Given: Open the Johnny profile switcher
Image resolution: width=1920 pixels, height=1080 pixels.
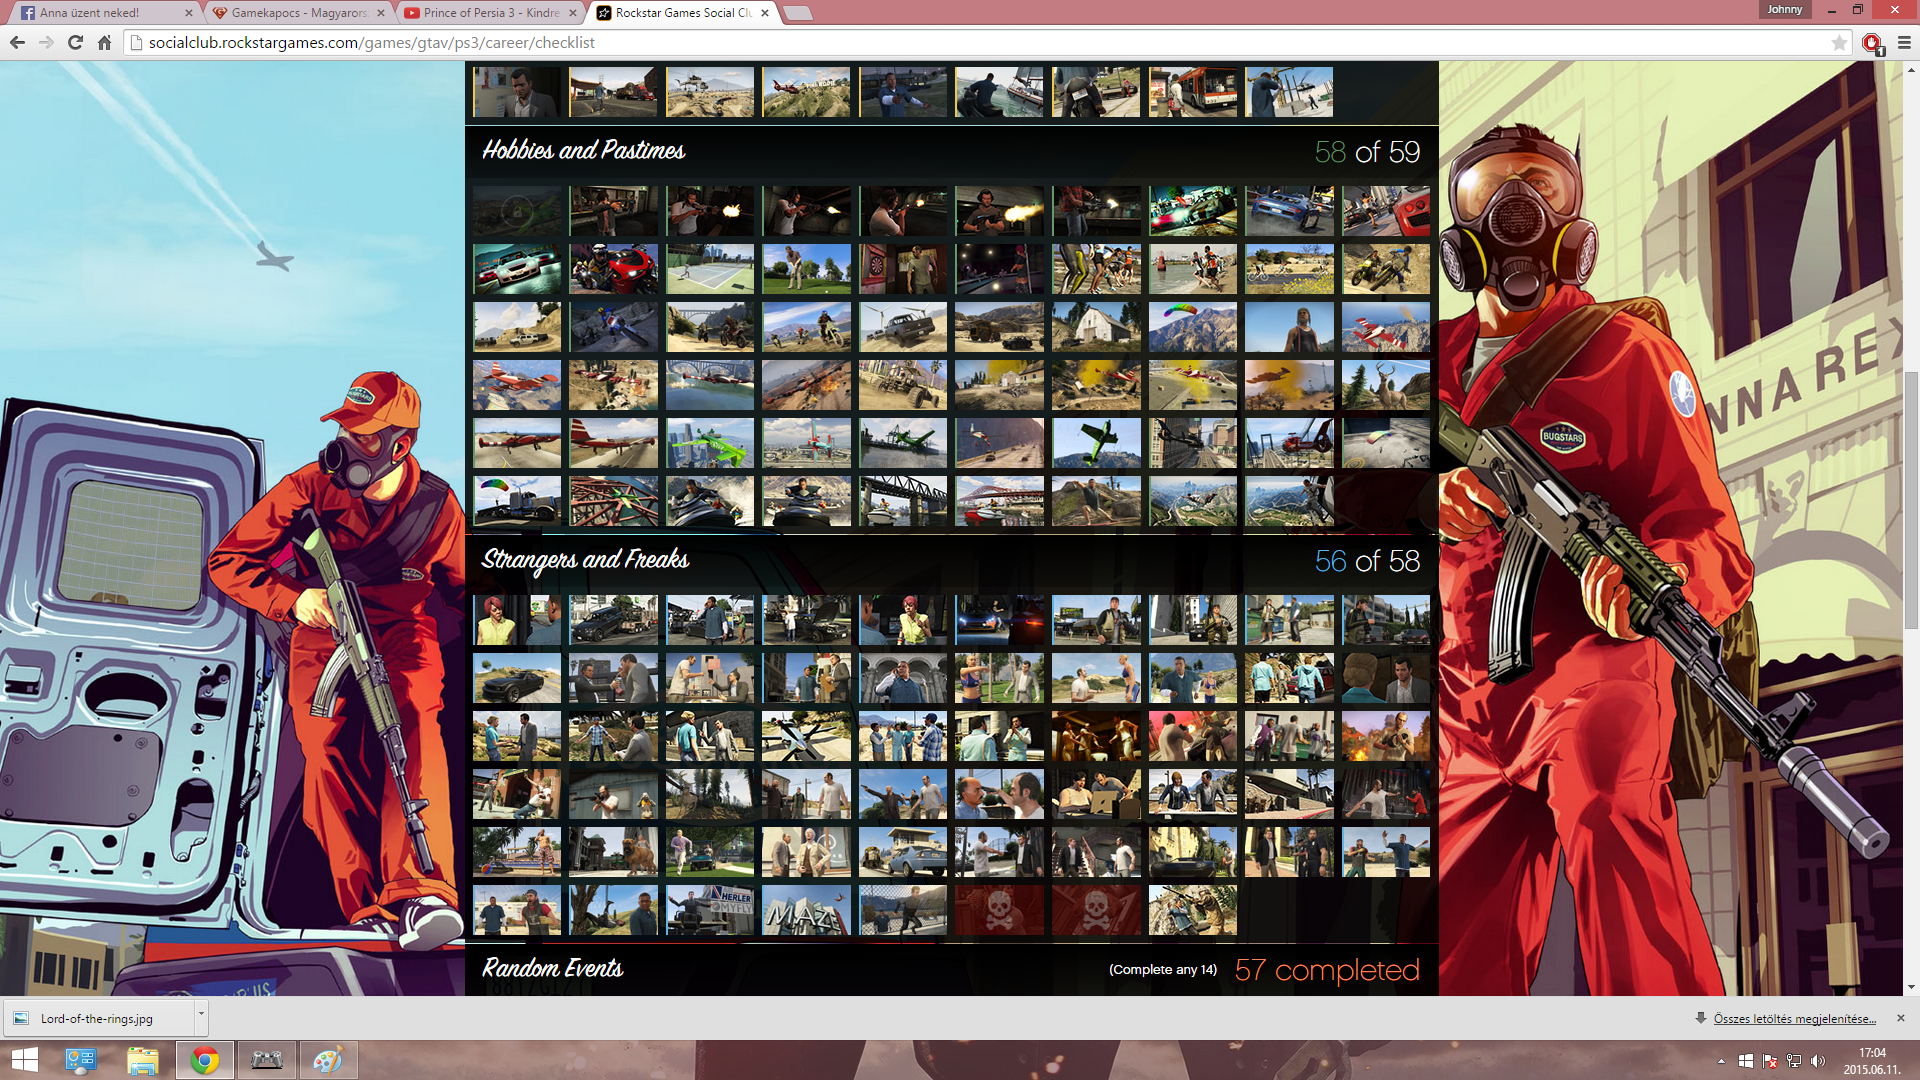Looking at the screenshot, I should pos(1784,9).
